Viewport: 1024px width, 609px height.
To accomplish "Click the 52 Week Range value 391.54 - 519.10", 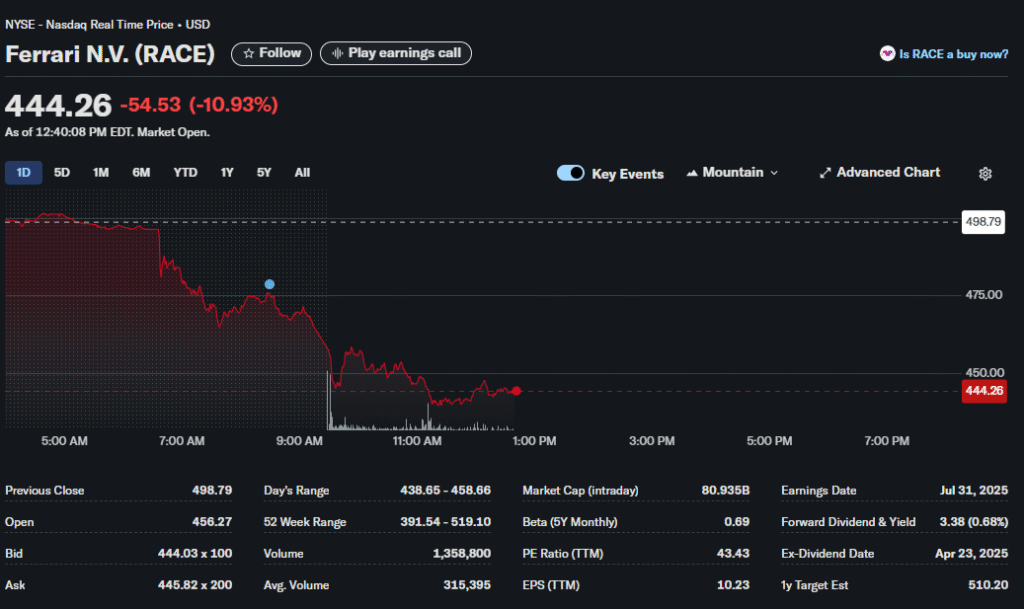I will point(445,522).
